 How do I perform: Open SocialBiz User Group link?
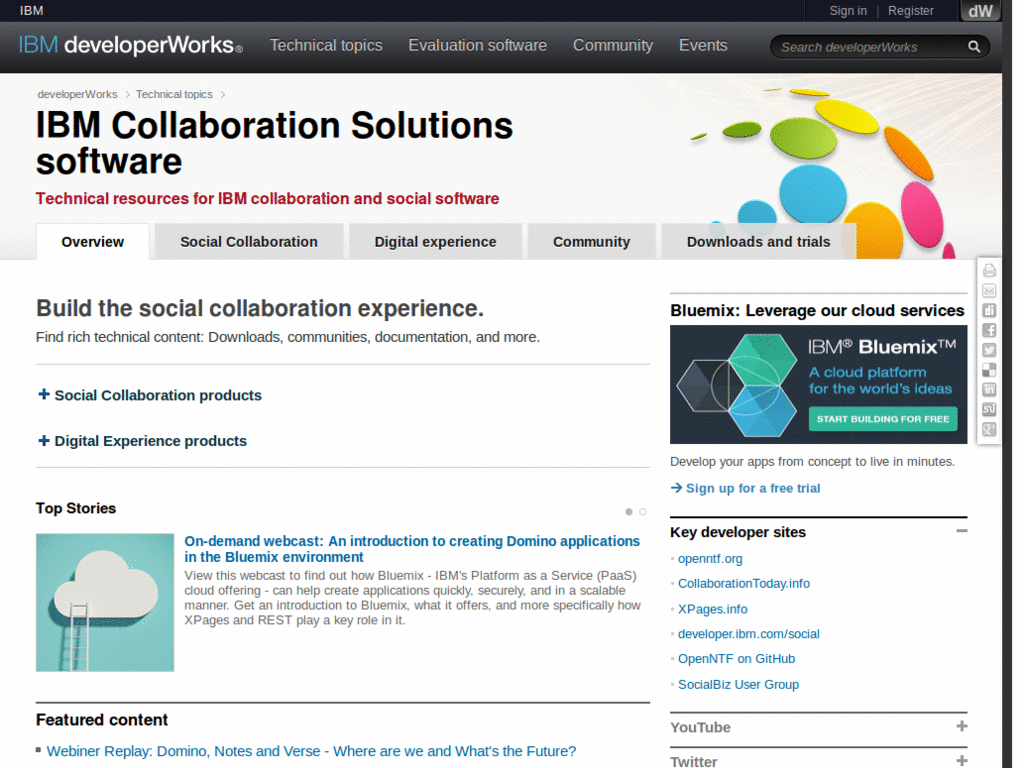pos(738,684)
